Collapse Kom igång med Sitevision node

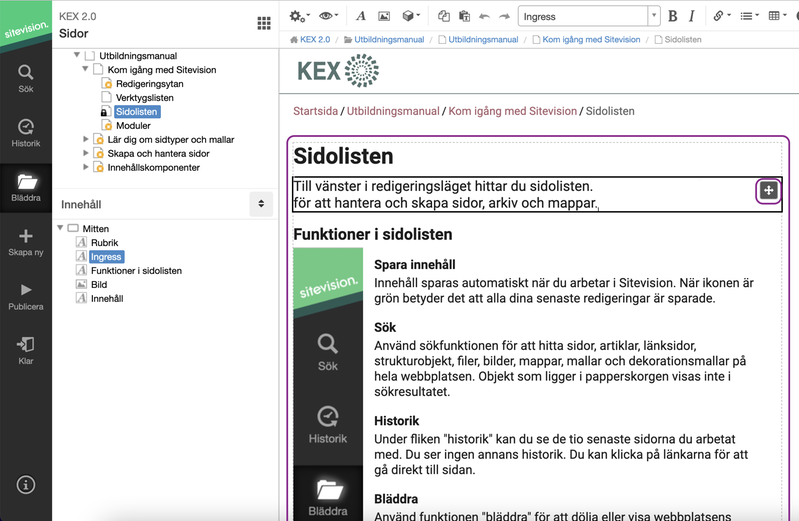pyautogui.click(x=85, y=69)
